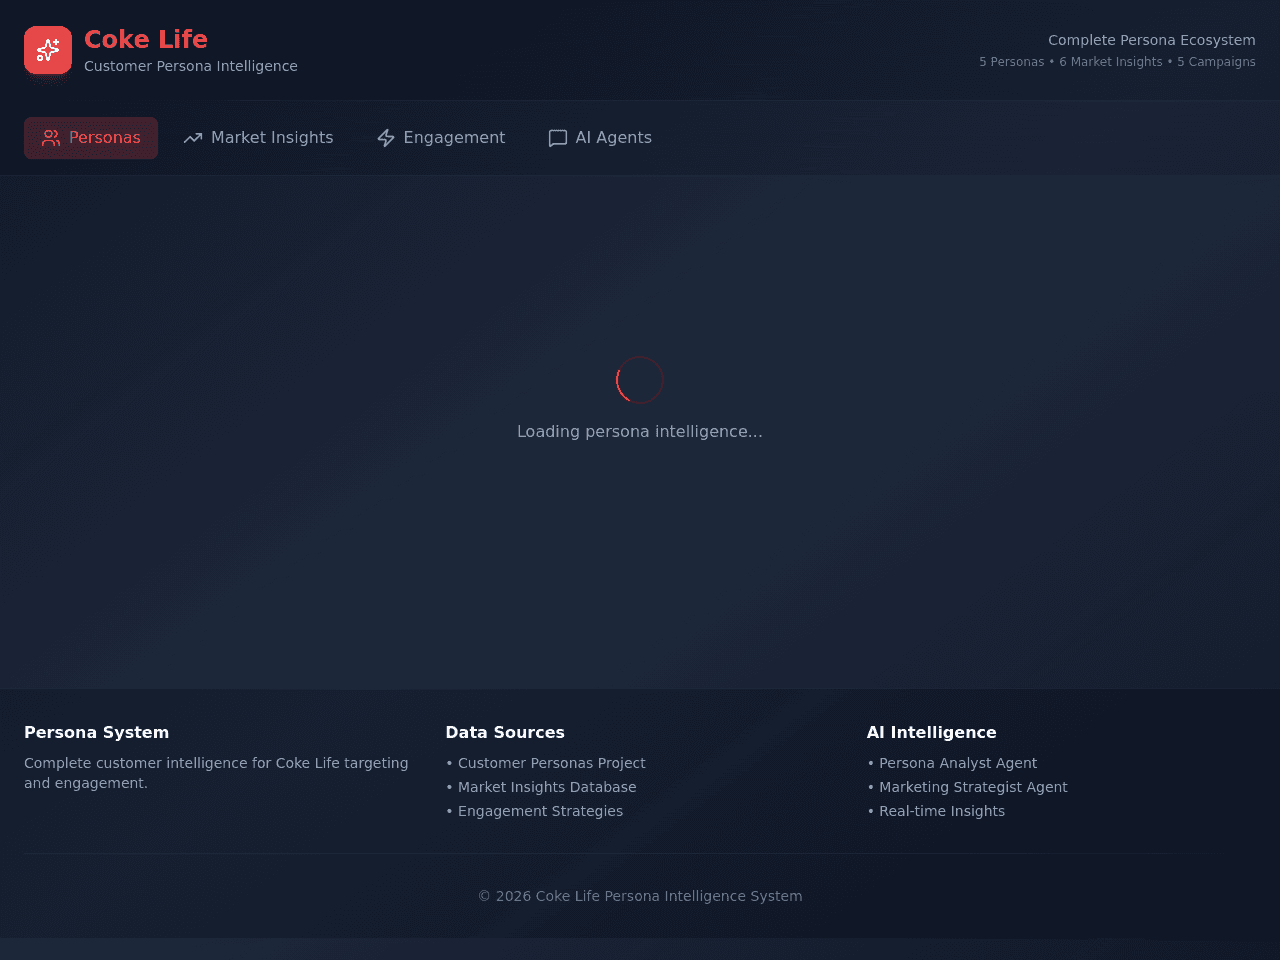
Task: Click the loading spinner circle
Action: [640, 380]
